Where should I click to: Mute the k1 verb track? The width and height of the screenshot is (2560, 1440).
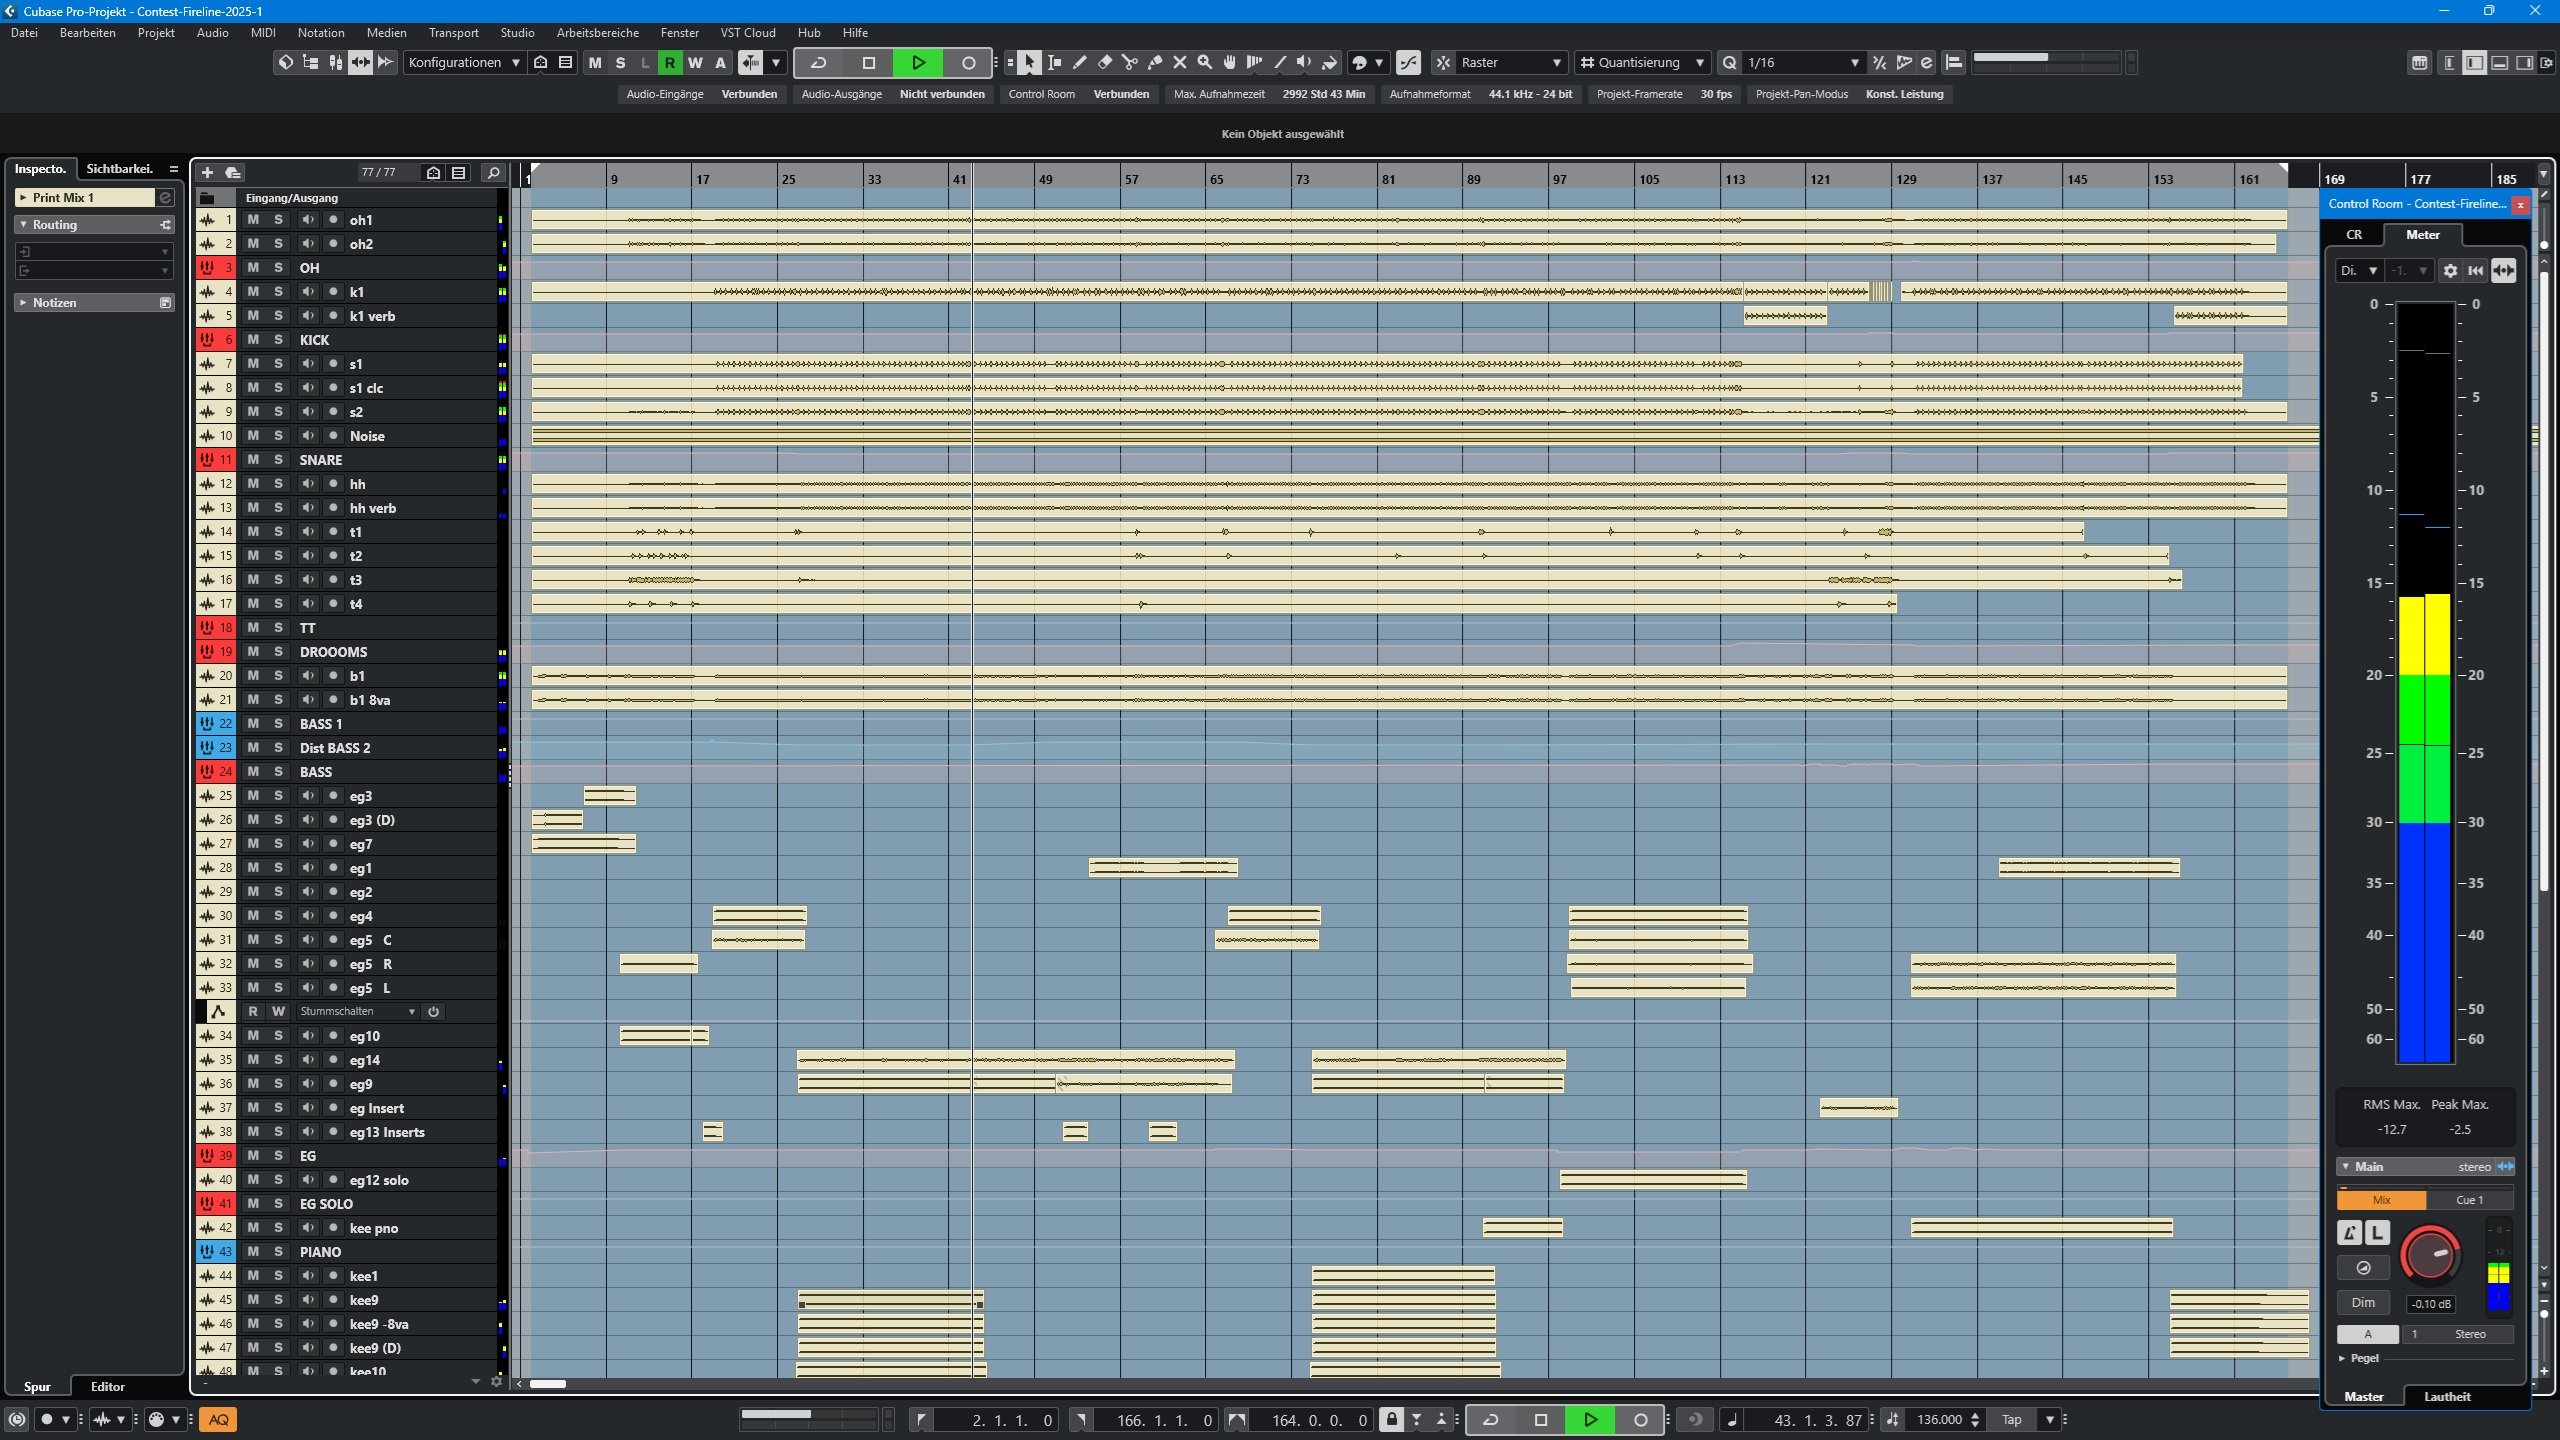(253, 316)
